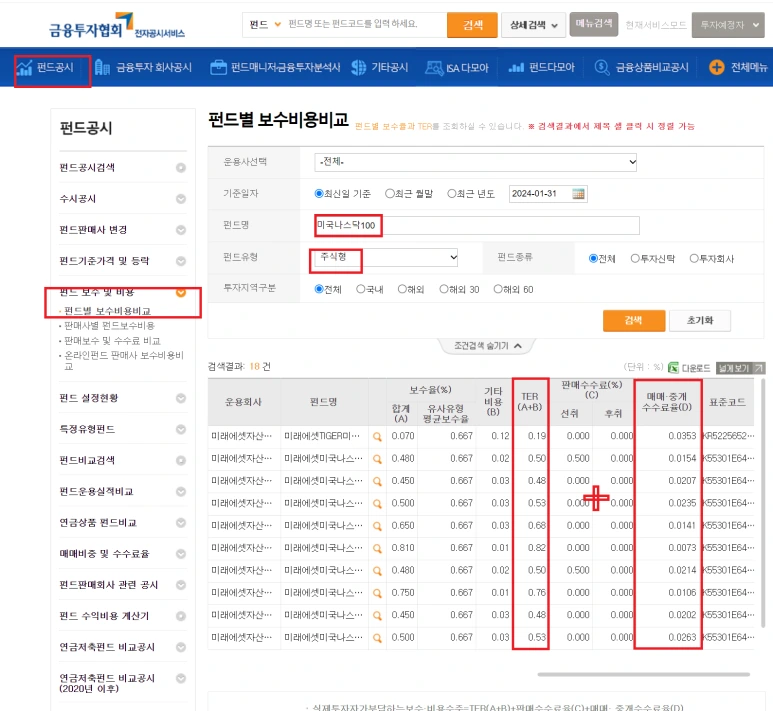Image resolution: width=773 pixels, height=711 pixels.
Task: Click the Excel 다운로드 icon
Action: 673,368
